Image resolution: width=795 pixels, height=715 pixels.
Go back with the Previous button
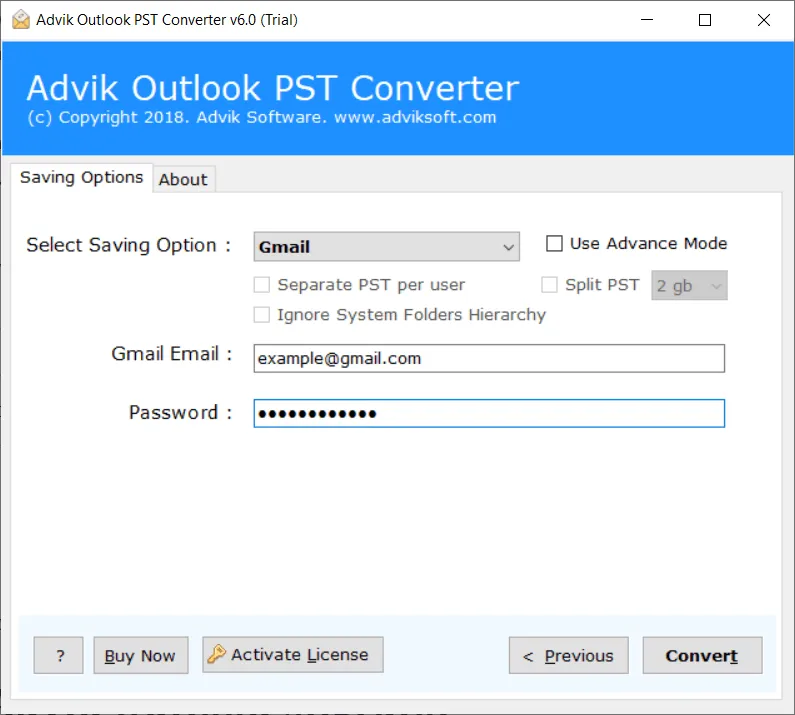(x=568, y=655)
